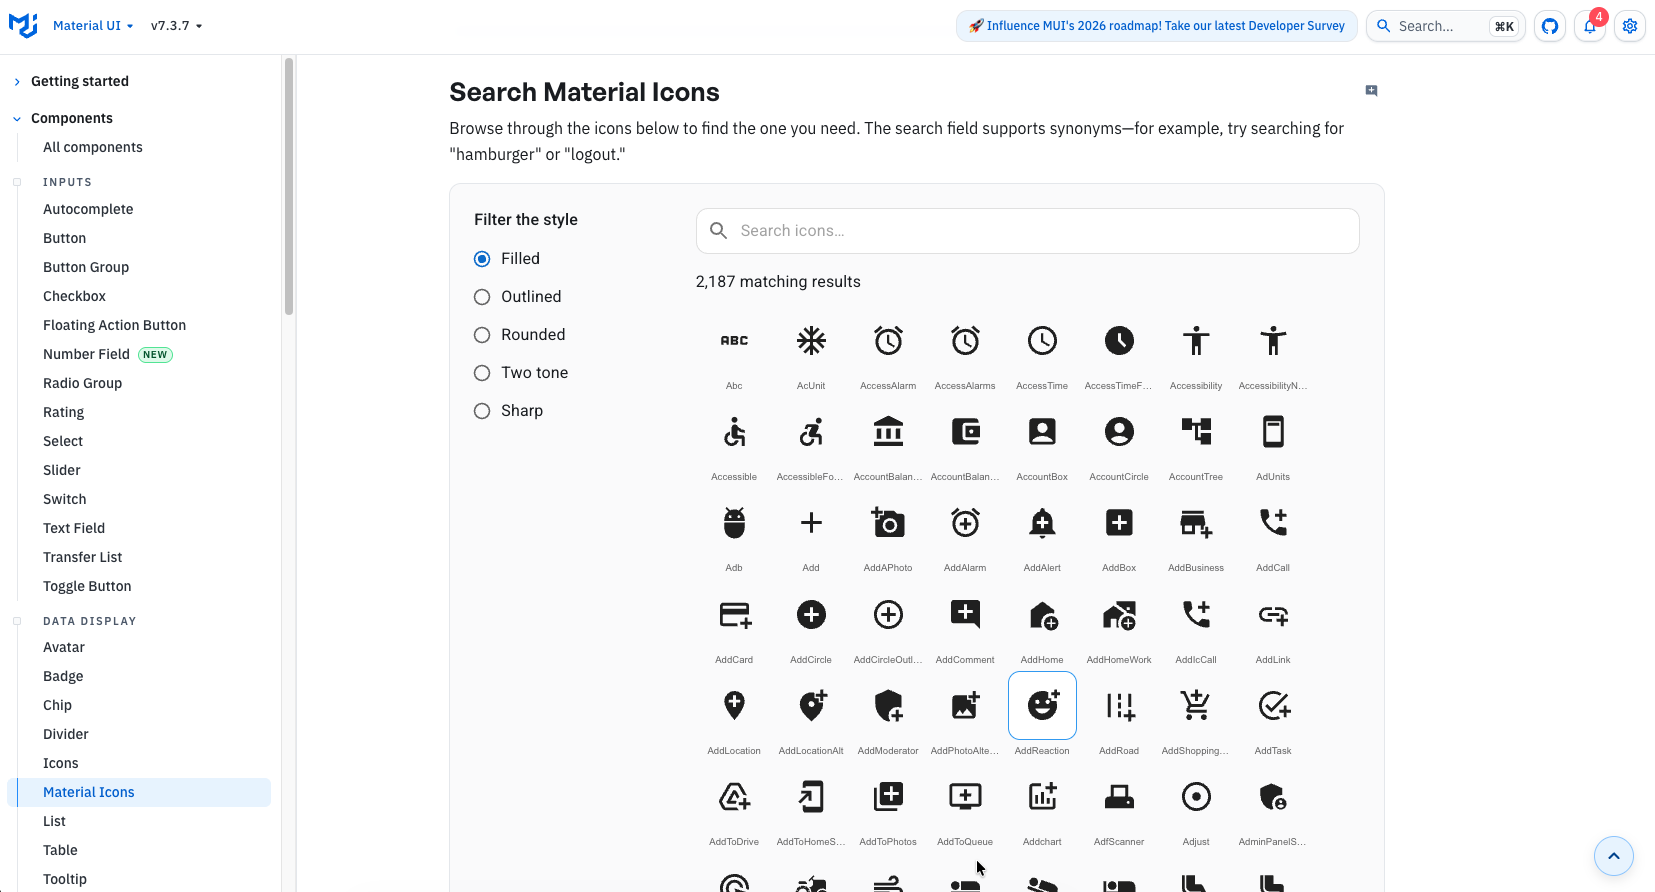Choose the AddHome icon

[1042, 615]
